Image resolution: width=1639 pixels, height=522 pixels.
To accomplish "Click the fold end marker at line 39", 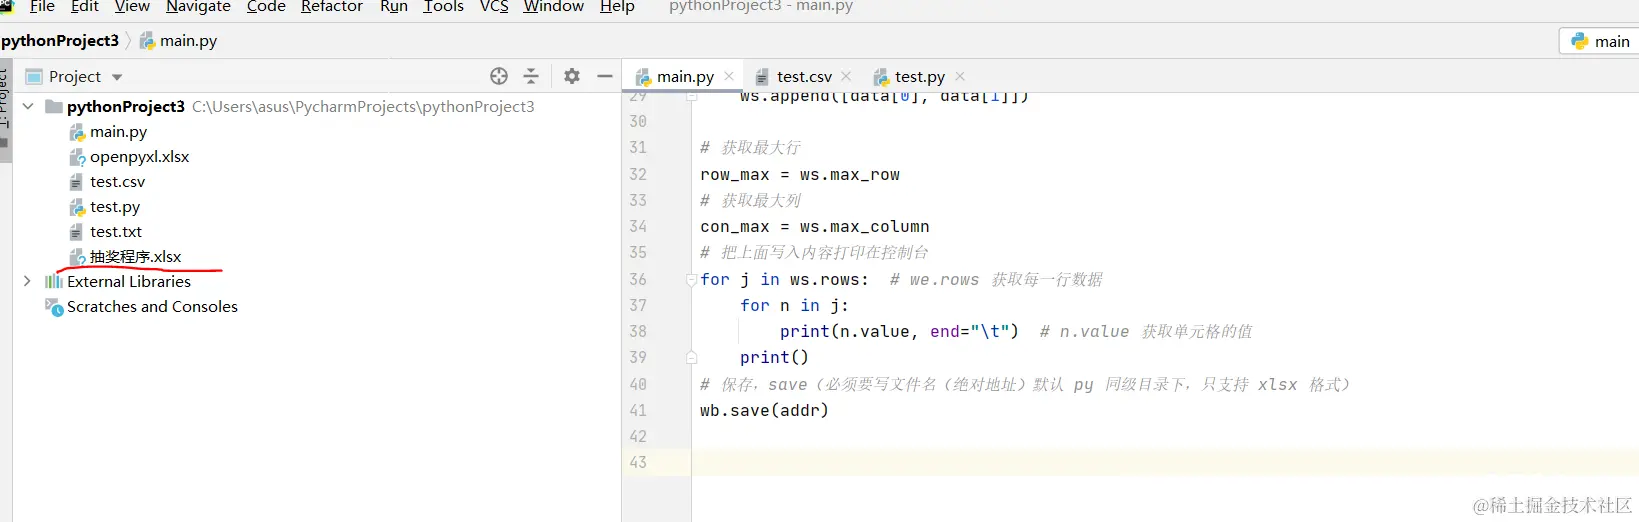I will point(691,357).
